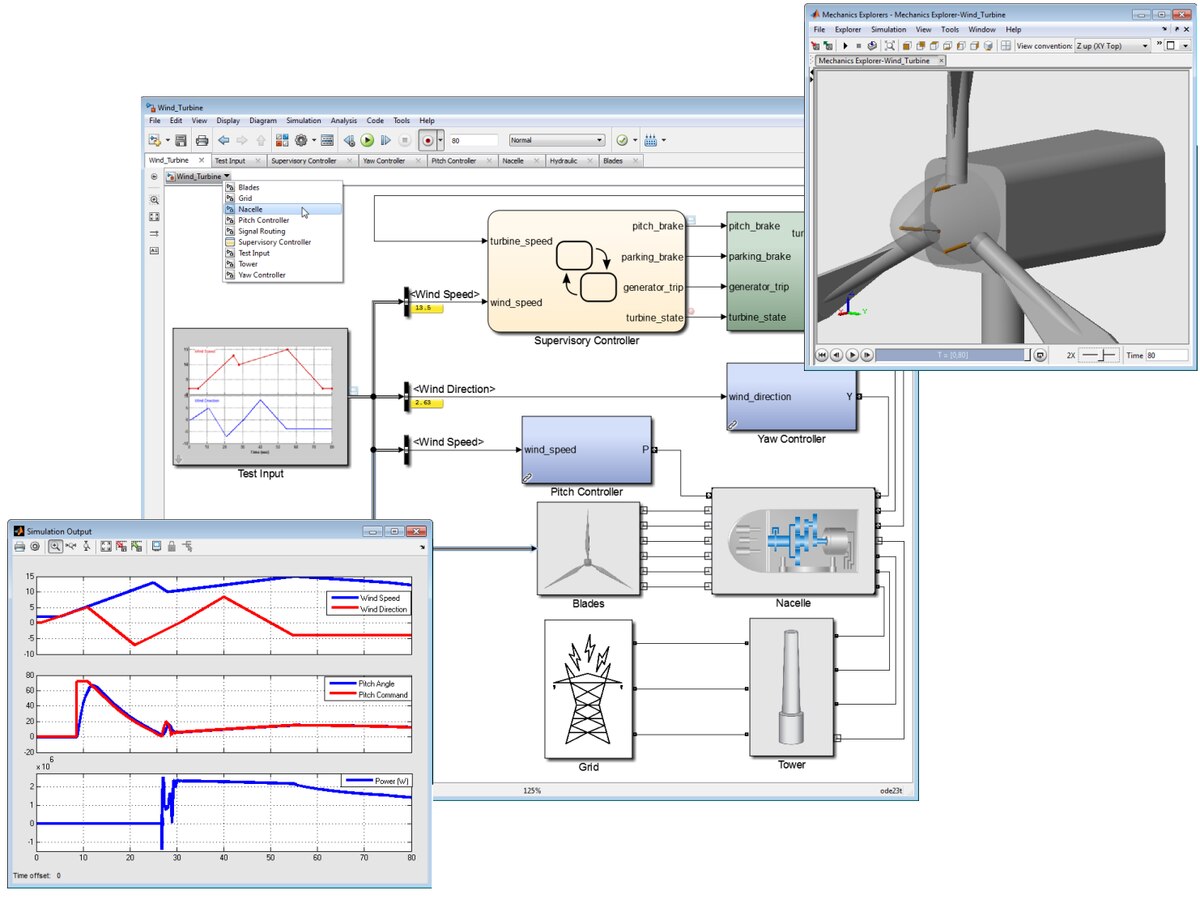This screenshot has width=1200, height=899.
Task: Open the View convention dropdown
Action: tap(1111, 46)
